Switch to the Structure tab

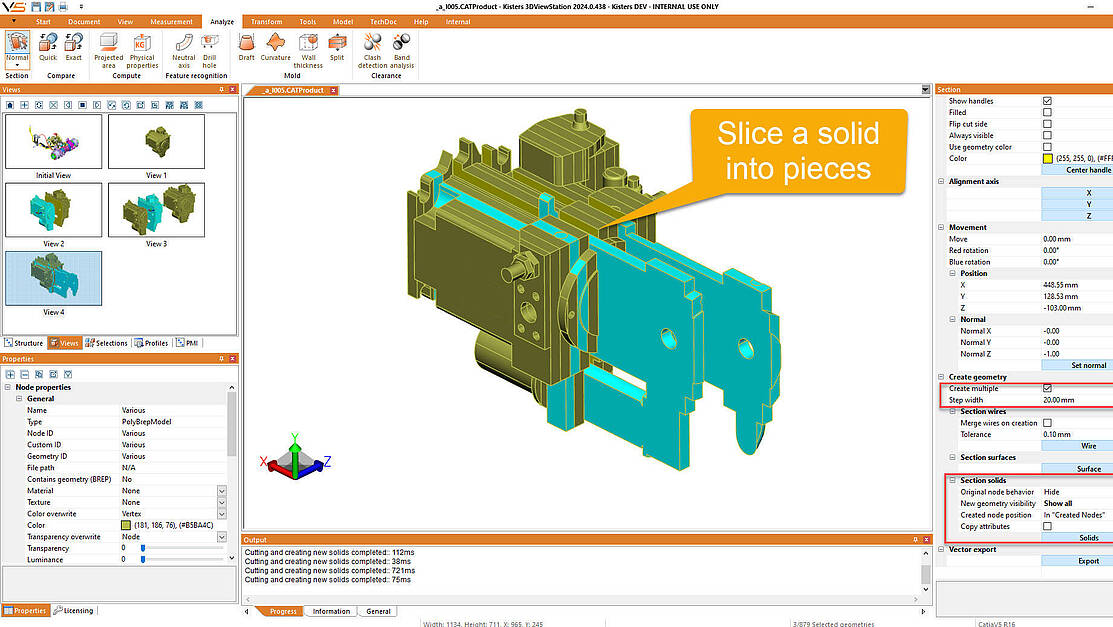click(x=24, y=343)
